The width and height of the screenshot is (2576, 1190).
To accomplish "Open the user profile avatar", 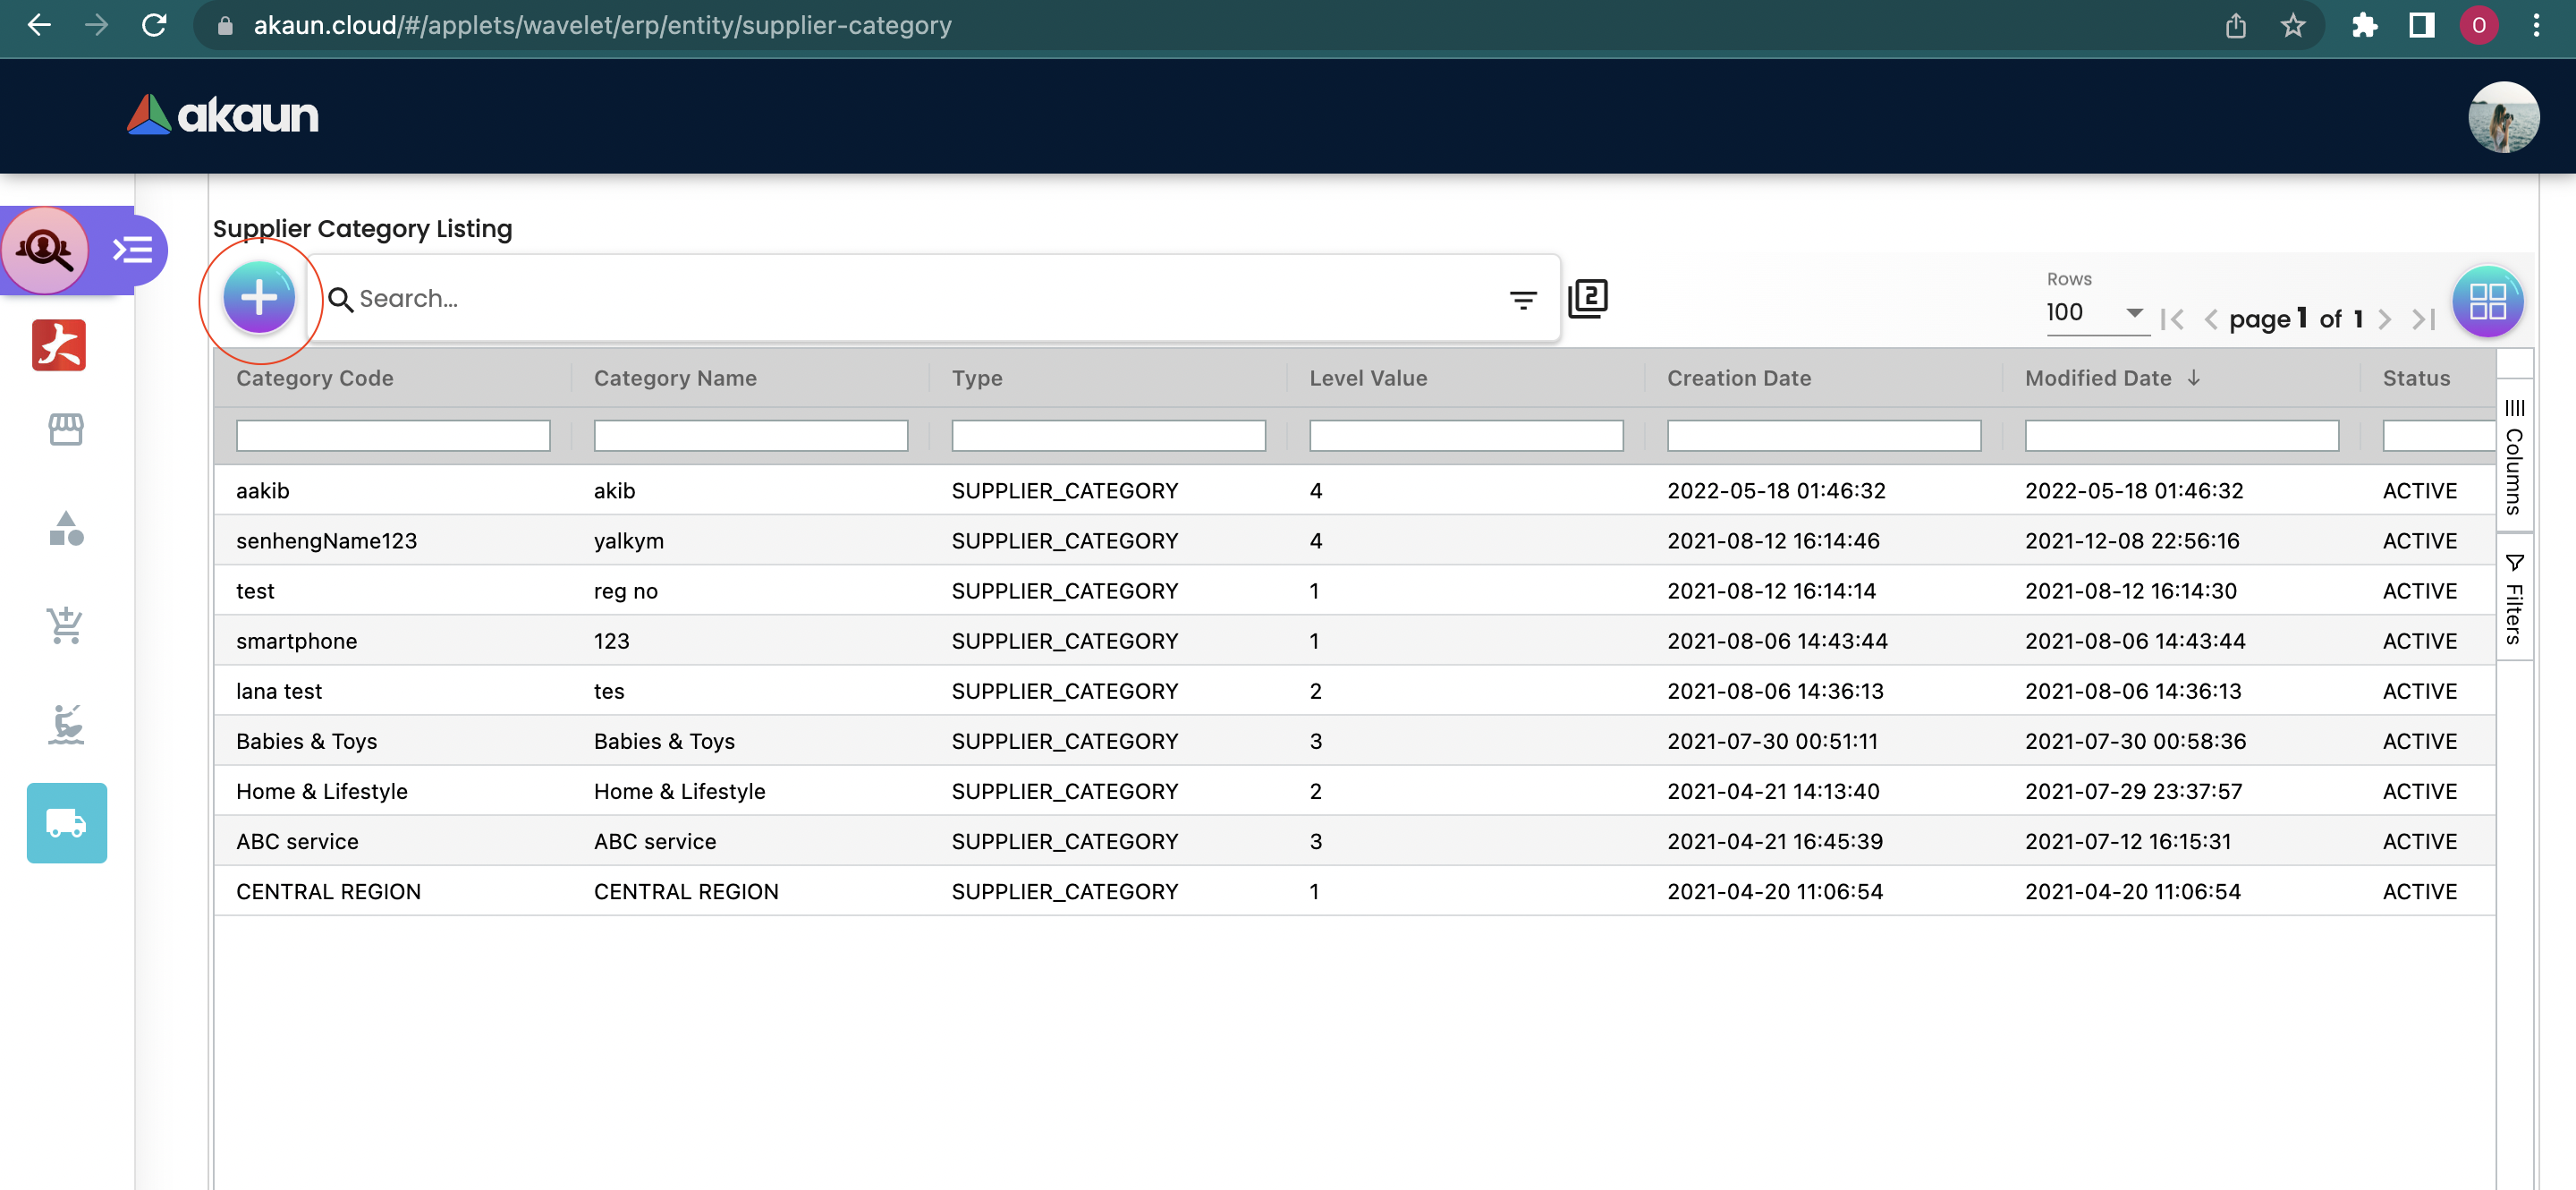I will click(2502, 117).
